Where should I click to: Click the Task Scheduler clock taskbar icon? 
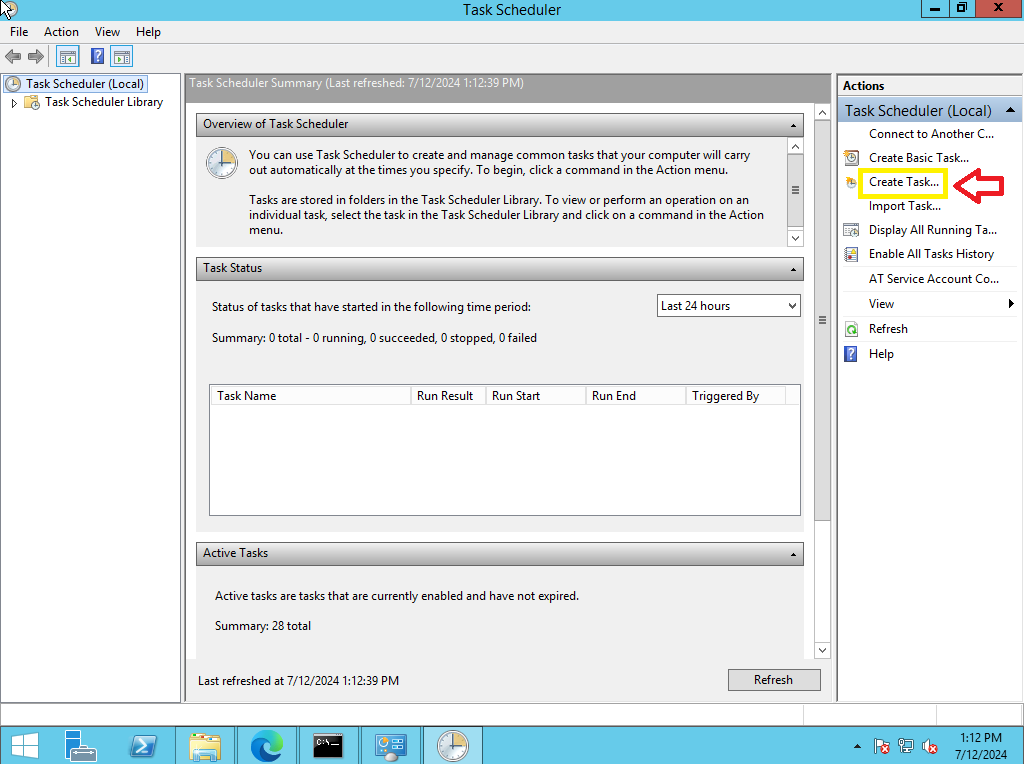coord(453,745)
